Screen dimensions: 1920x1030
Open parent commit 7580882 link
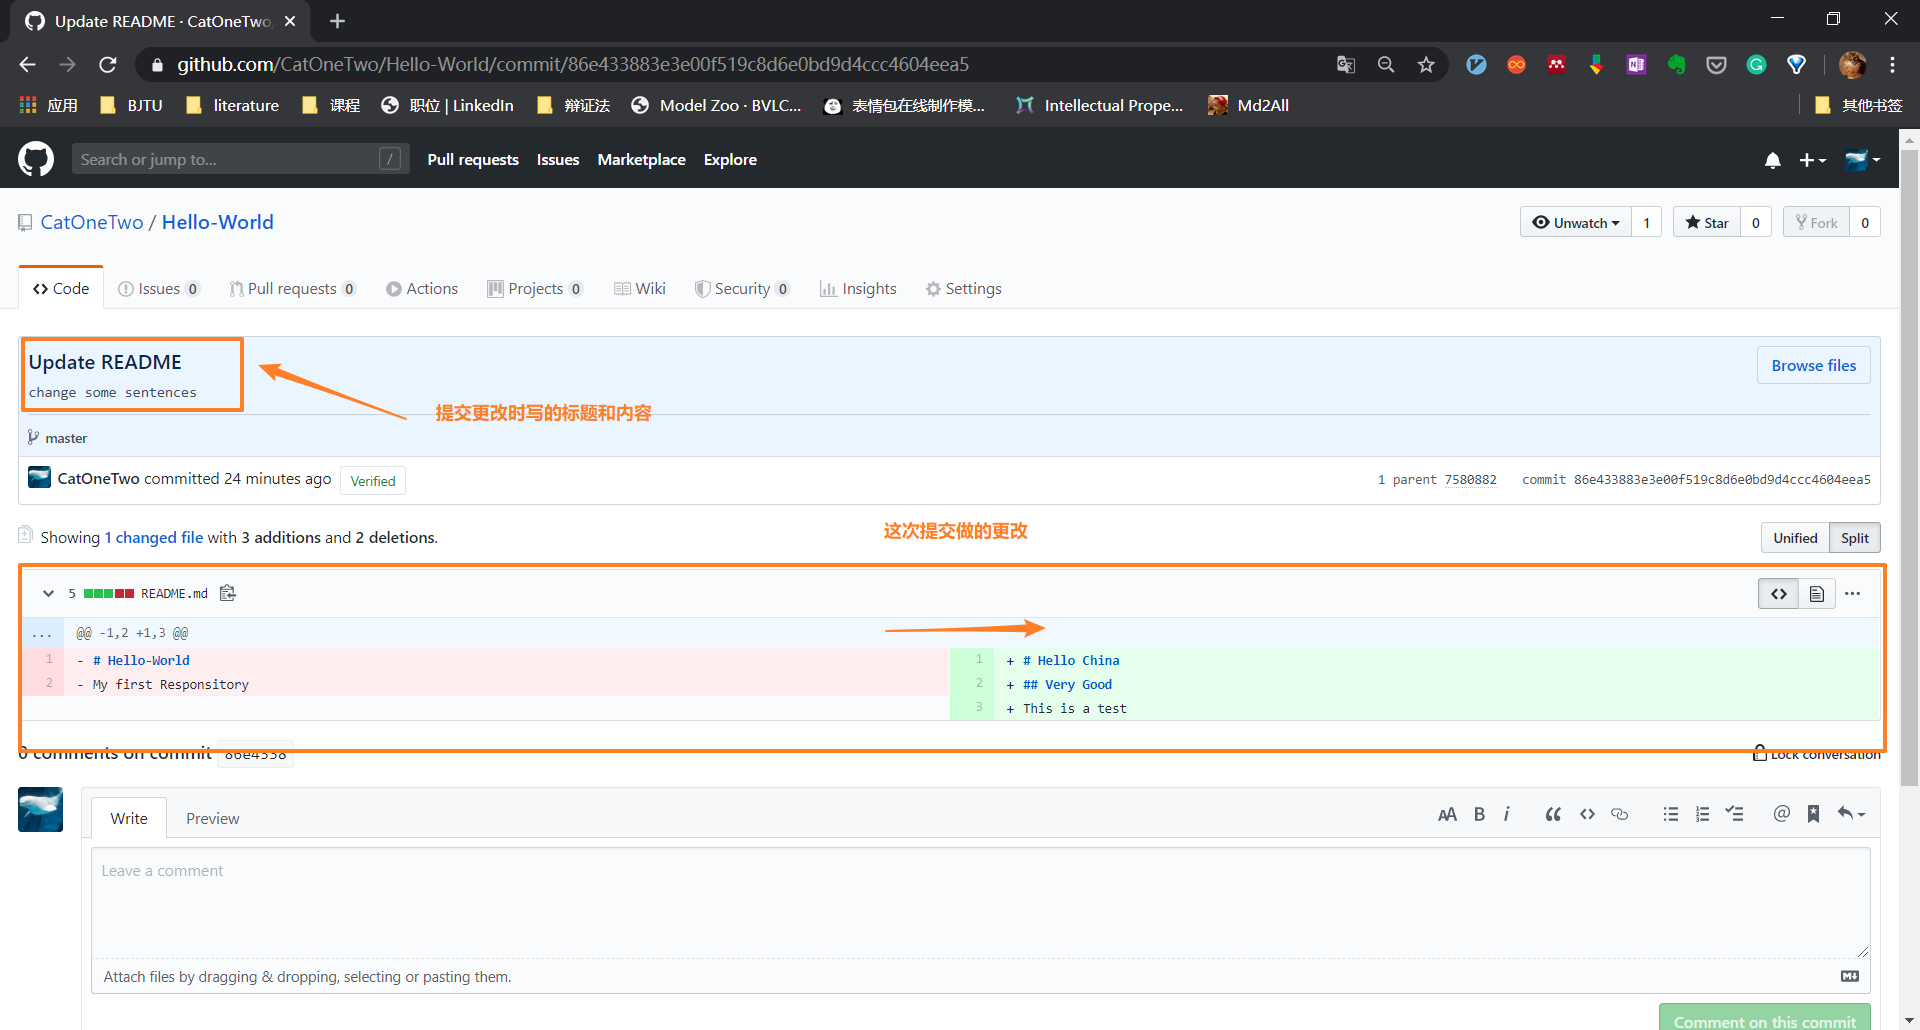[1470, 480]
